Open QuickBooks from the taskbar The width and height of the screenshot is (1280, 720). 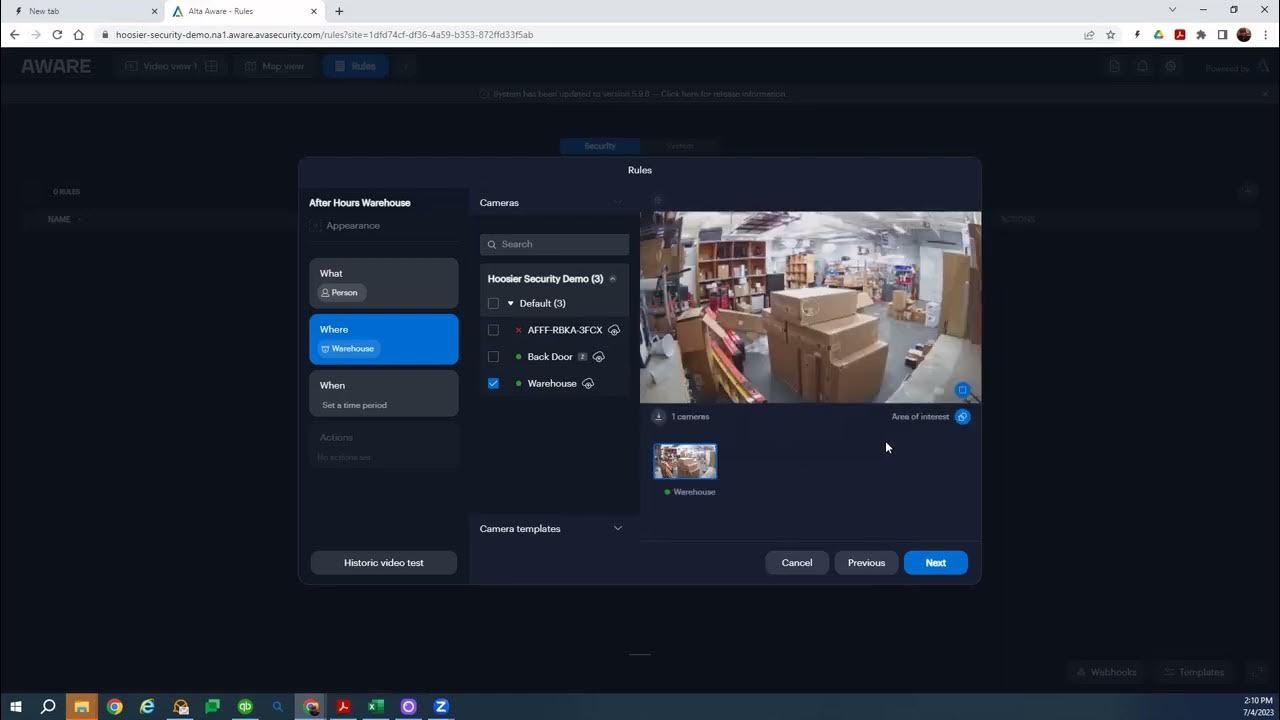pyautogui.click(x=245, y=706)
